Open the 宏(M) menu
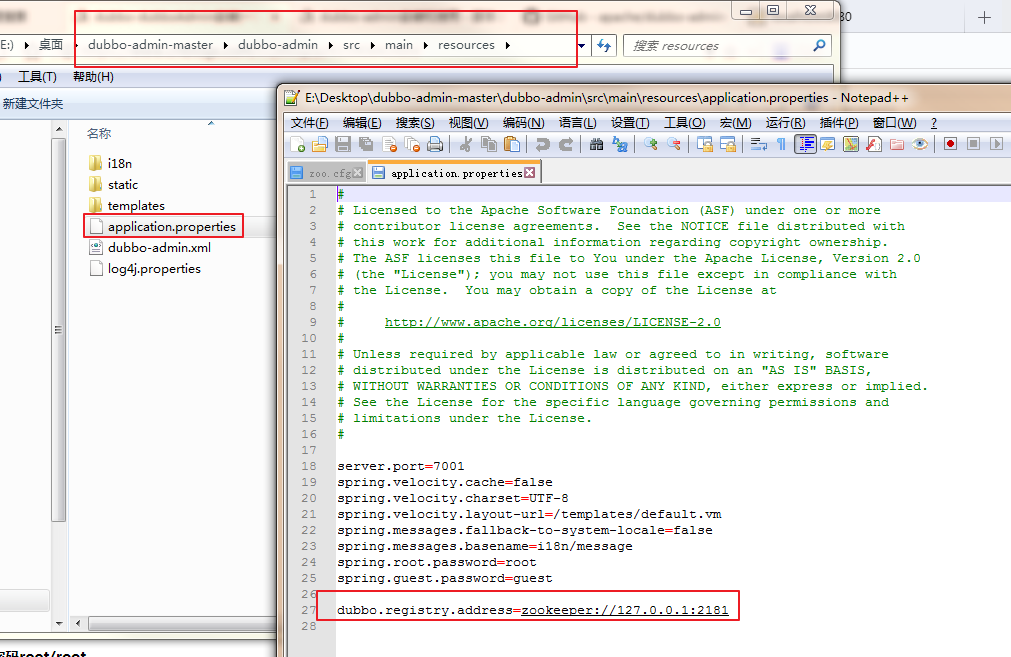This screenshot has height=657, width=1011. pos(735,123)
